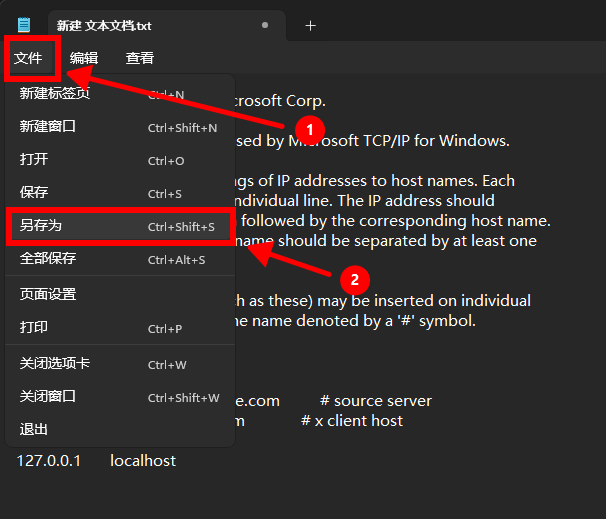This screenshot has width=606, height=519.
Task: Open the 编辑 menu
Action: [x=84, y=58]
